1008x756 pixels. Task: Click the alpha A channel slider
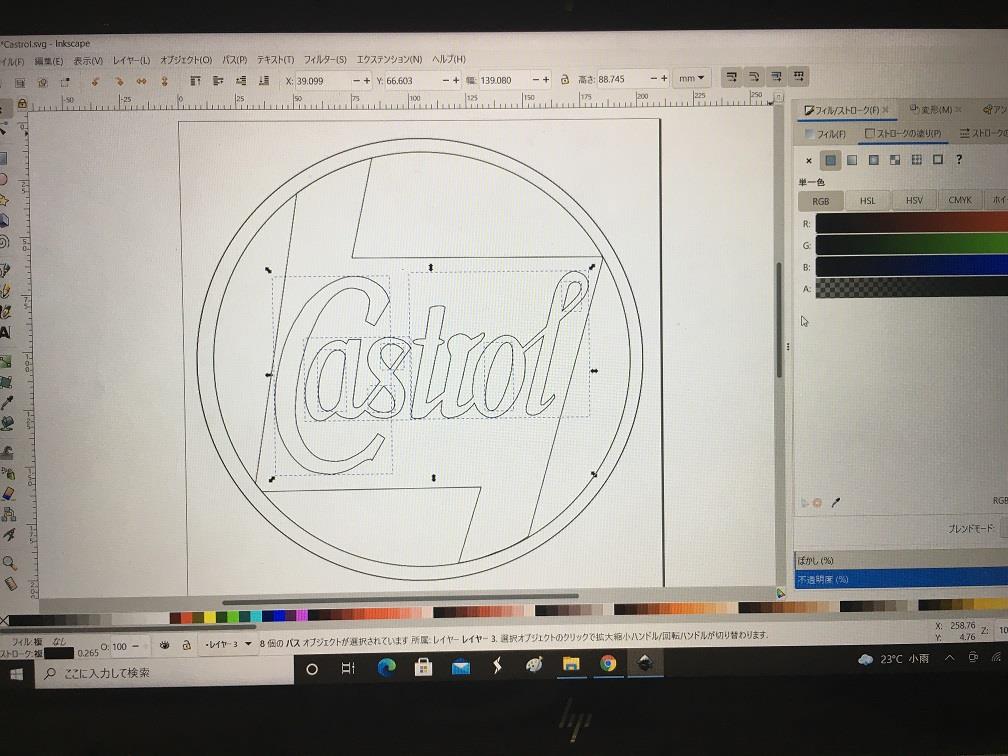click(x=912, y=288)
